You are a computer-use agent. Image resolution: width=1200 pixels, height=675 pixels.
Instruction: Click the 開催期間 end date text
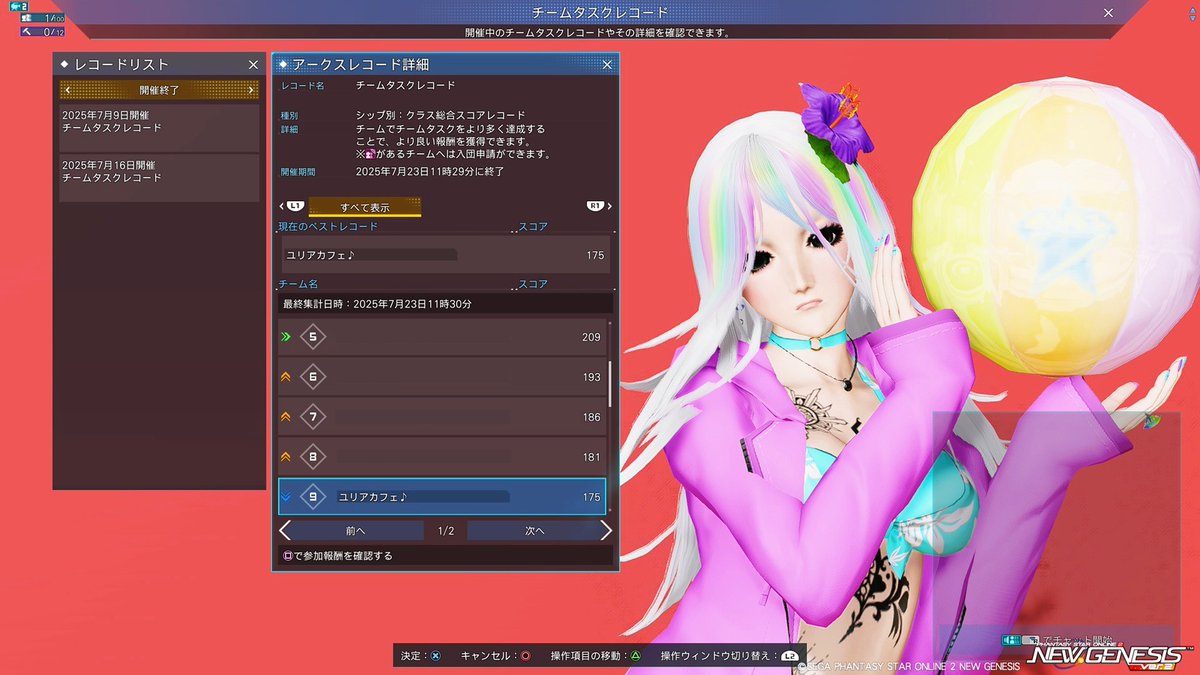pyautogui.click(x=430, y=172)
